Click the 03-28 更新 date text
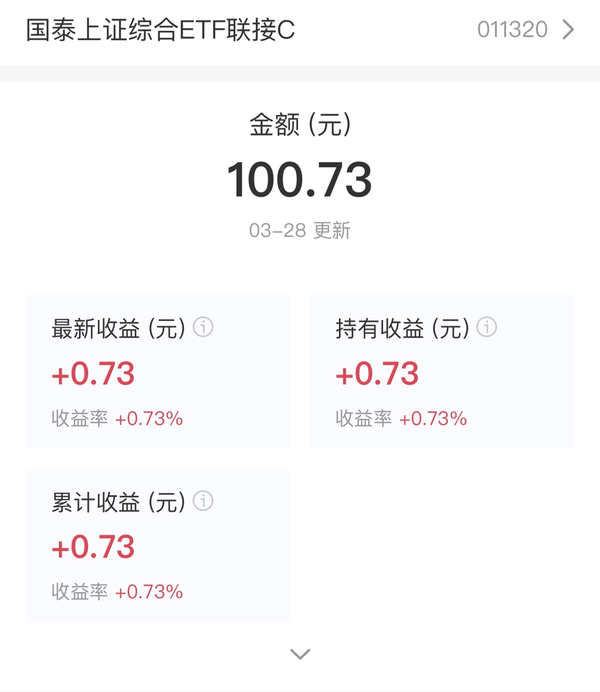 pos(300,230)
